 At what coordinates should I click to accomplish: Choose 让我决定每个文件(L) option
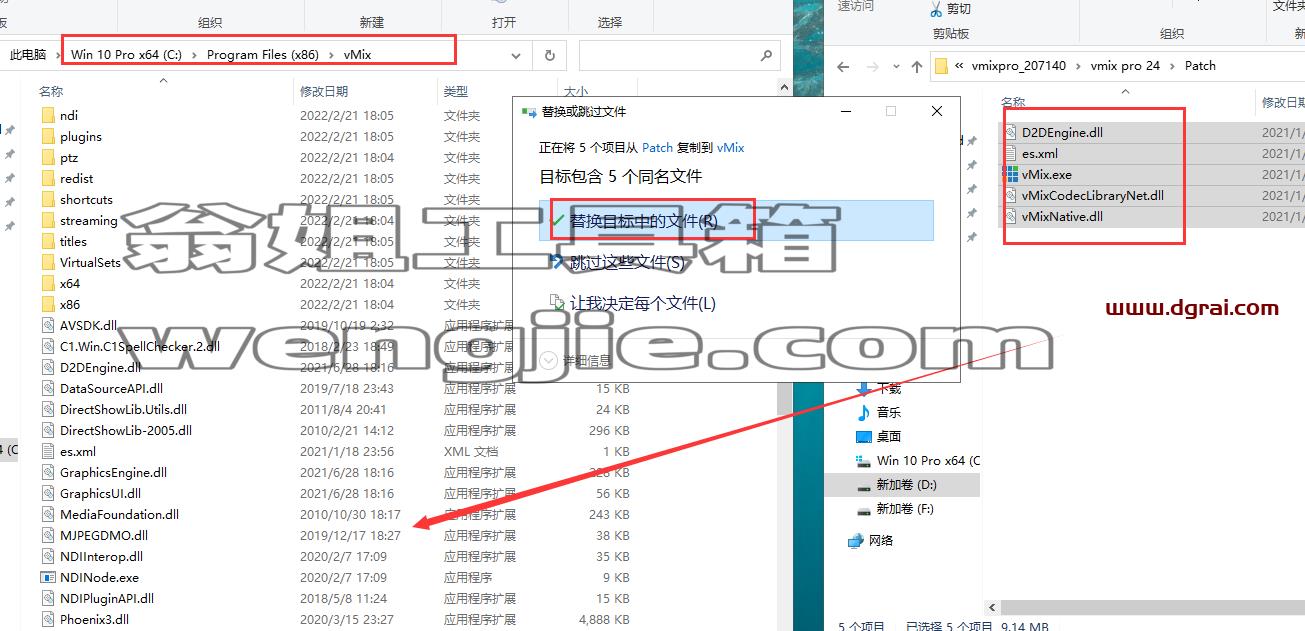tap(736, 304)
